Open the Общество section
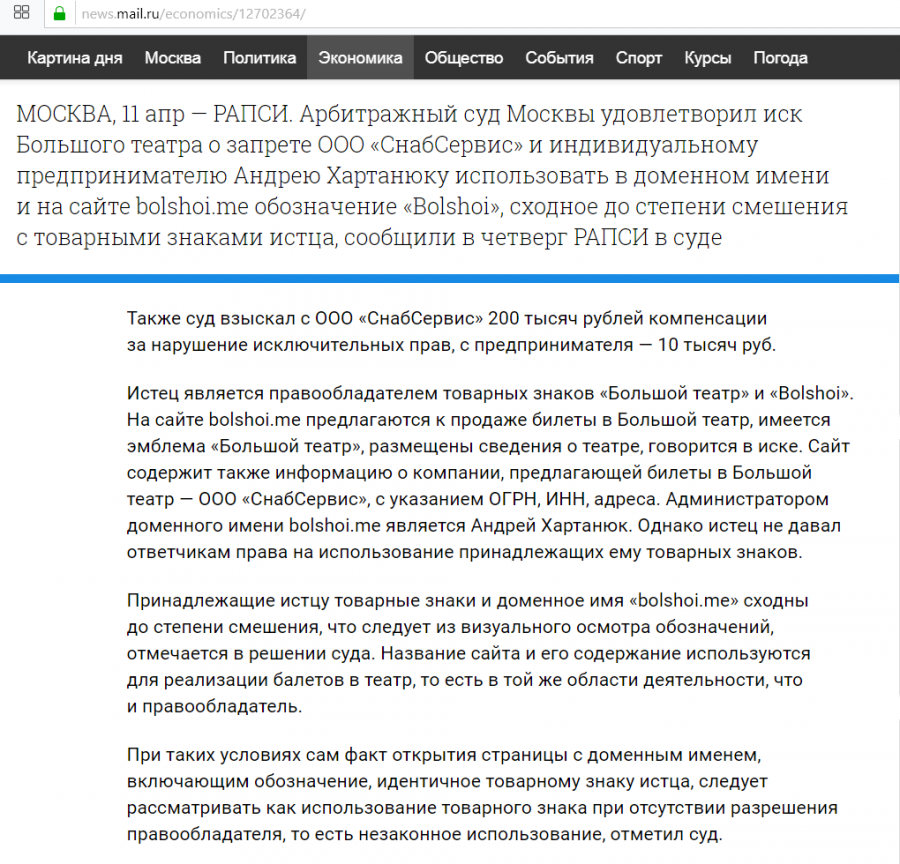The image size is (900, 864). pyautogui.click(x=464, y=58)
